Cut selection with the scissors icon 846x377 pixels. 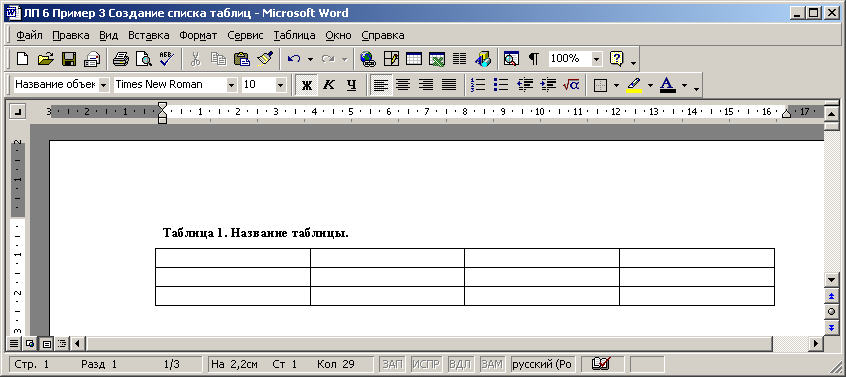195,58
